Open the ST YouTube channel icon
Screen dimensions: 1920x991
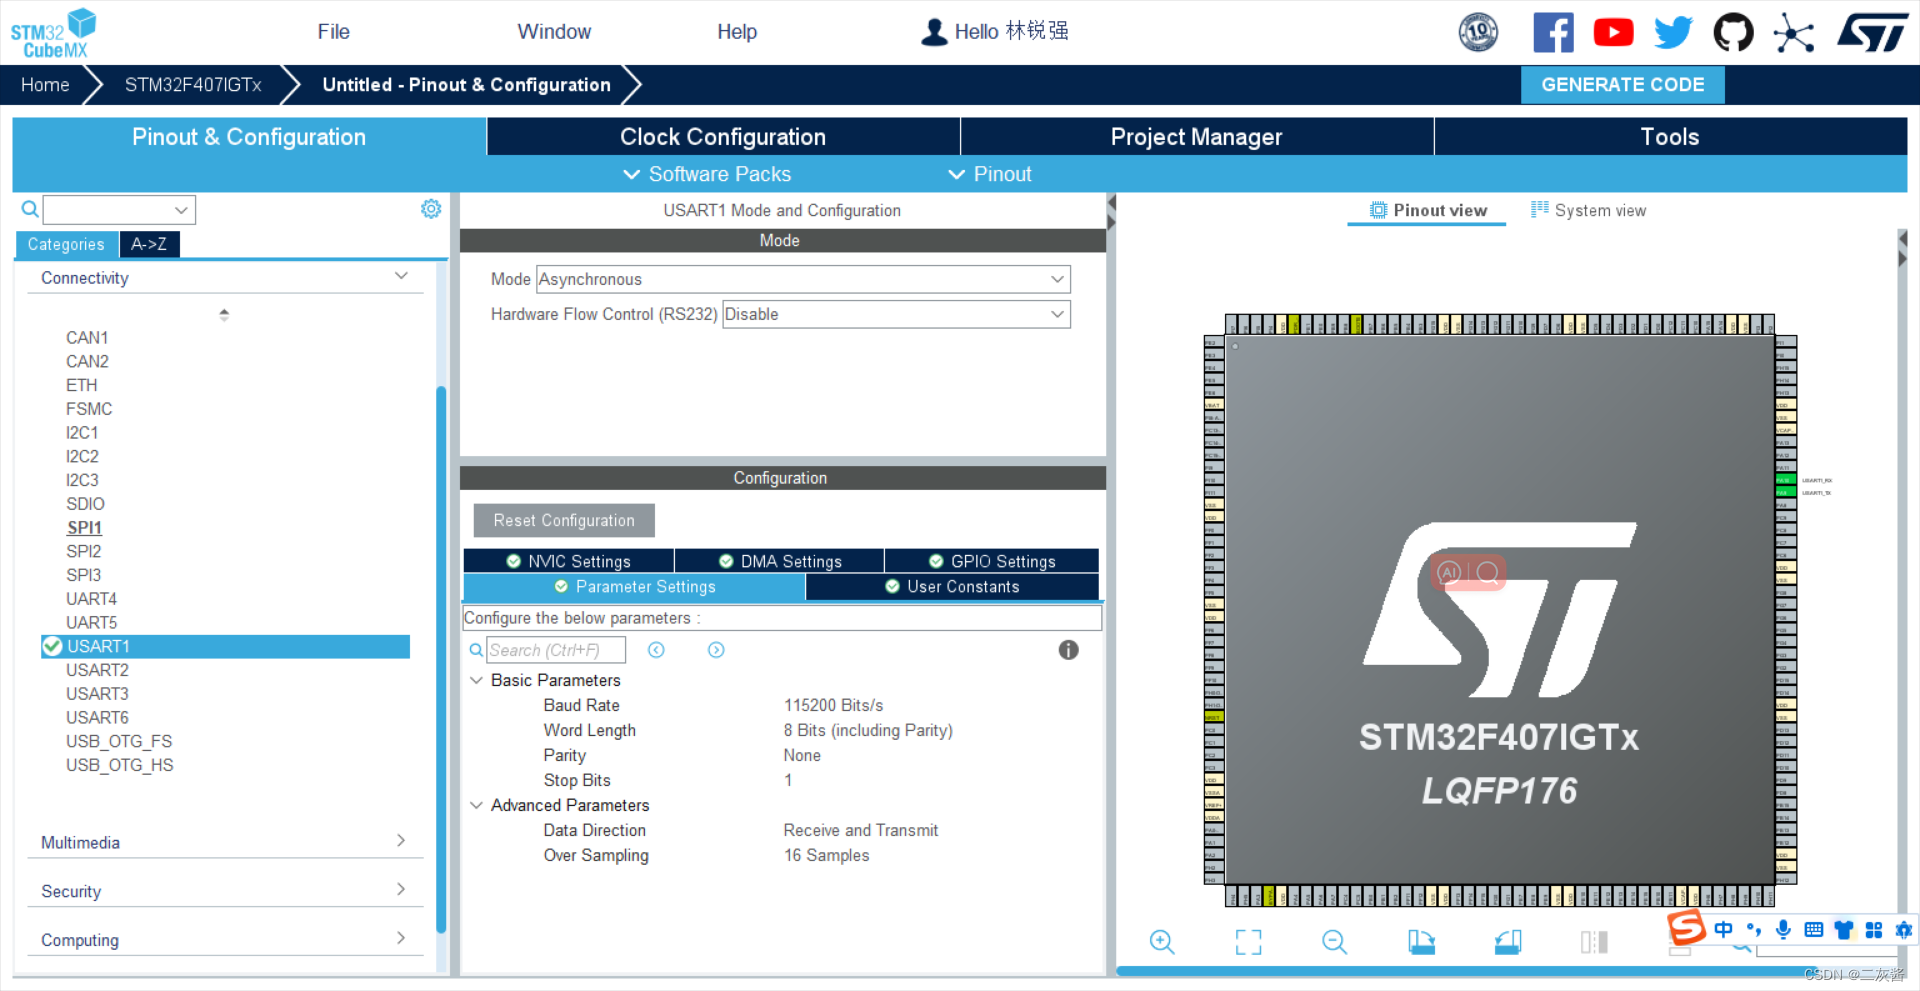(x=1613, y=32)
